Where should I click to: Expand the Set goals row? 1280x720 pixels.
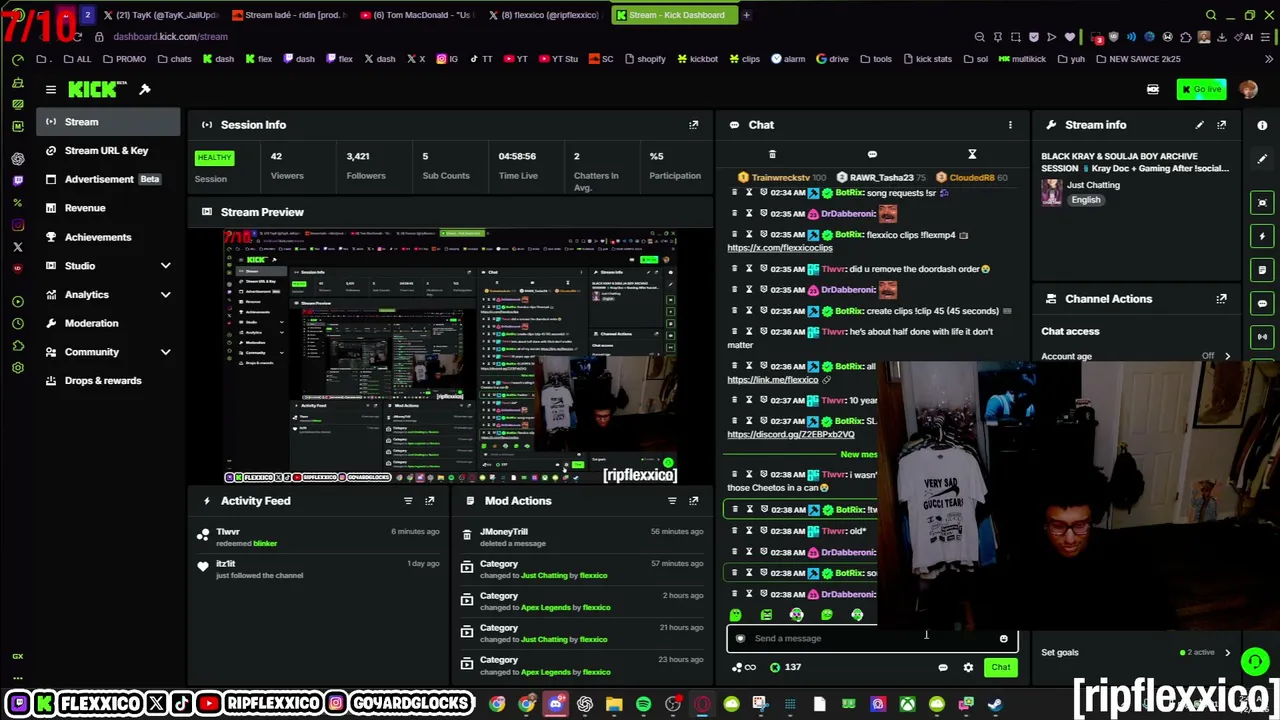(1136, 653)
